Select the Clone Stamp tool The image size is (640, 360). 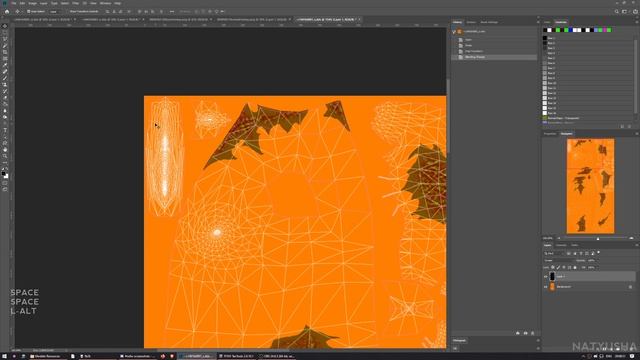point(5,85)
